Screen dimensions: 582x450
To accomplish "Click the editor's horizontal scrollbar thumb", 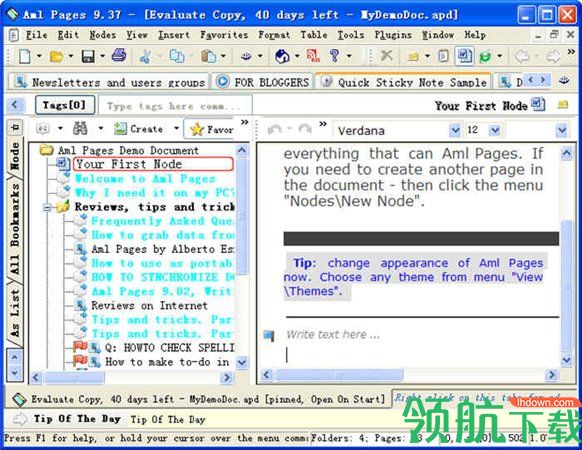I will pos(339,375).
